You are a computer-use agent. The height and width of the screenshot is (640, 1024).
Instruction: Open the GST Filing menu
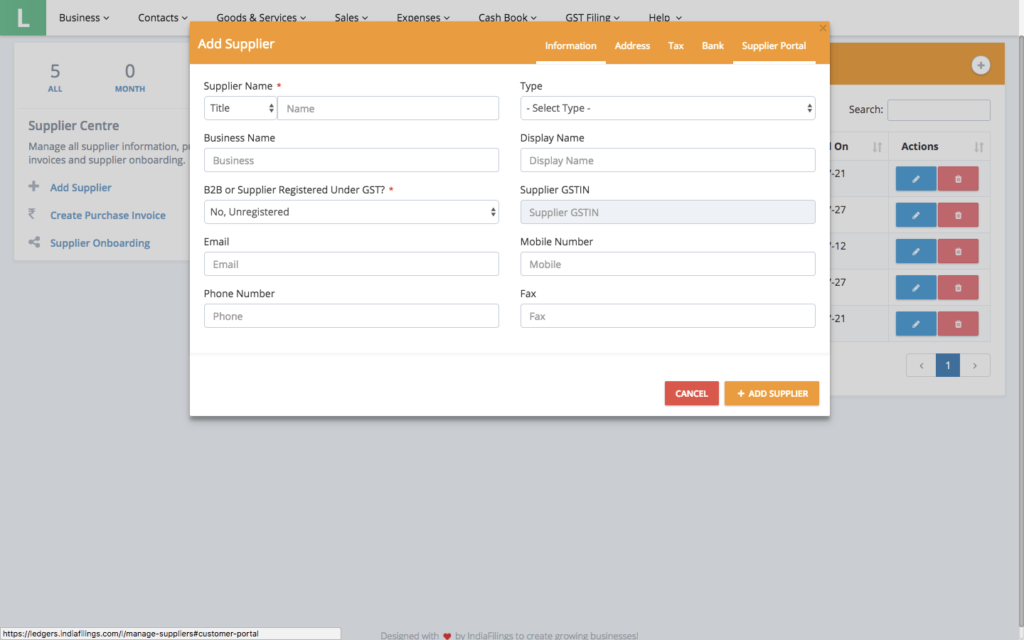592,17
